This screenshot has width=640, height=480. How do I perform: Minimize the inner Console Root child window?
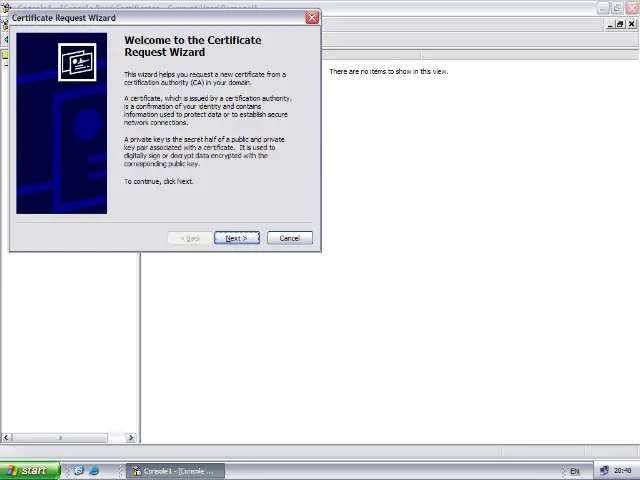(610, 24)
